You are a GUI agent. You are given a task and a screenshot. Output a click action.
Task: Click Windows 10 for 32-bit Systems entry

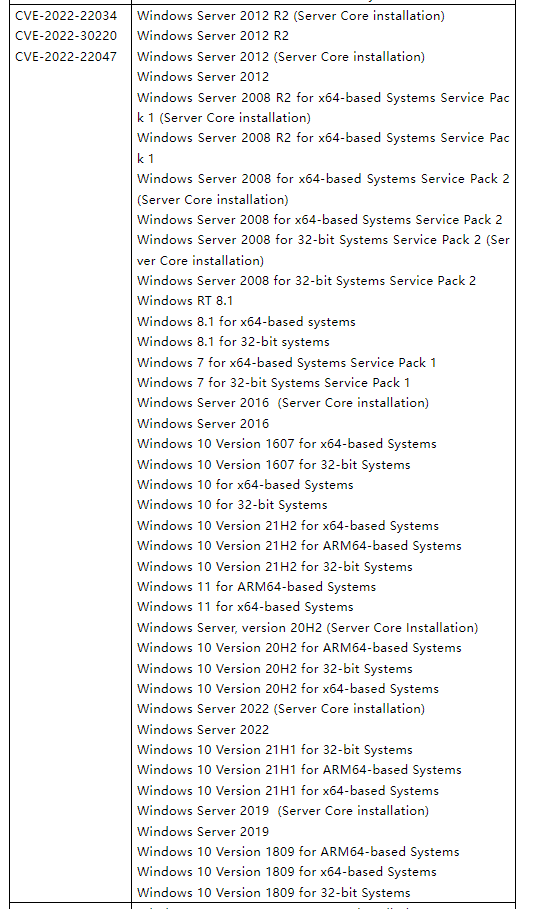pyautogui.click(x=232, y=505)
